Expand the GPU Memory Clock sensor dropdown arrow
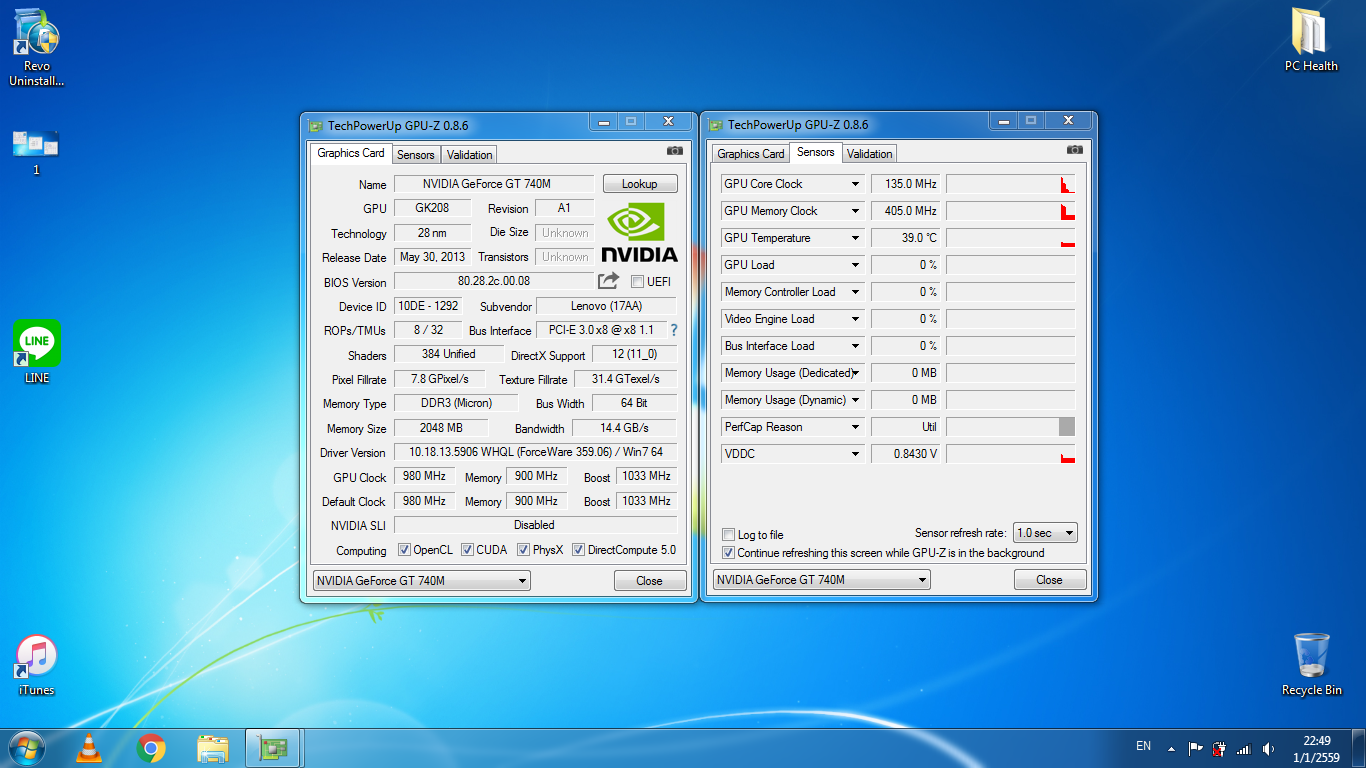 (x=856, y=211)
